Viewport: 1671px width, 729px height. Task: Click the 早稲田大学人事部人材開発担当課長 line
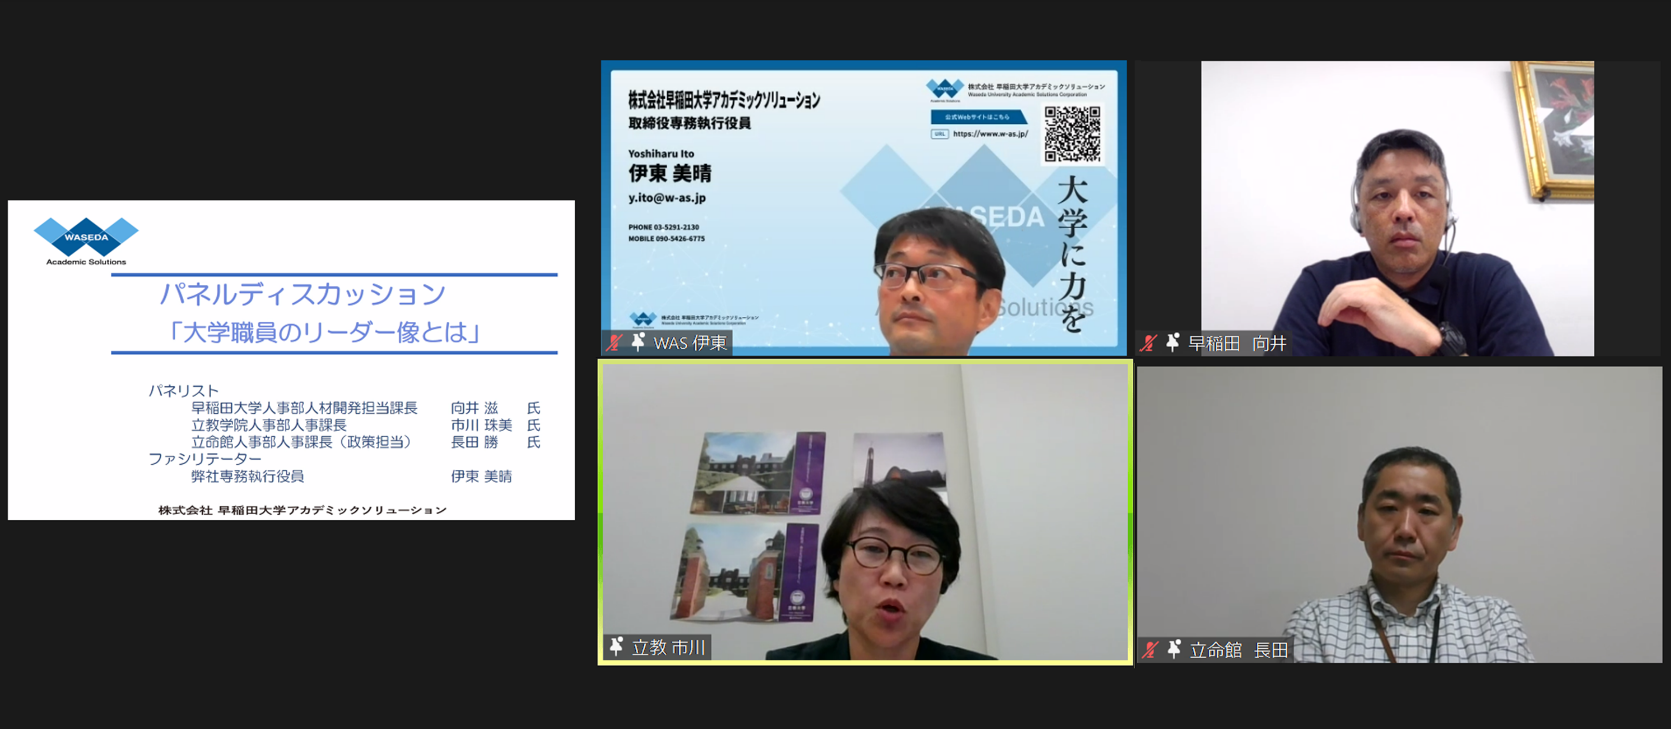[304, 408]
